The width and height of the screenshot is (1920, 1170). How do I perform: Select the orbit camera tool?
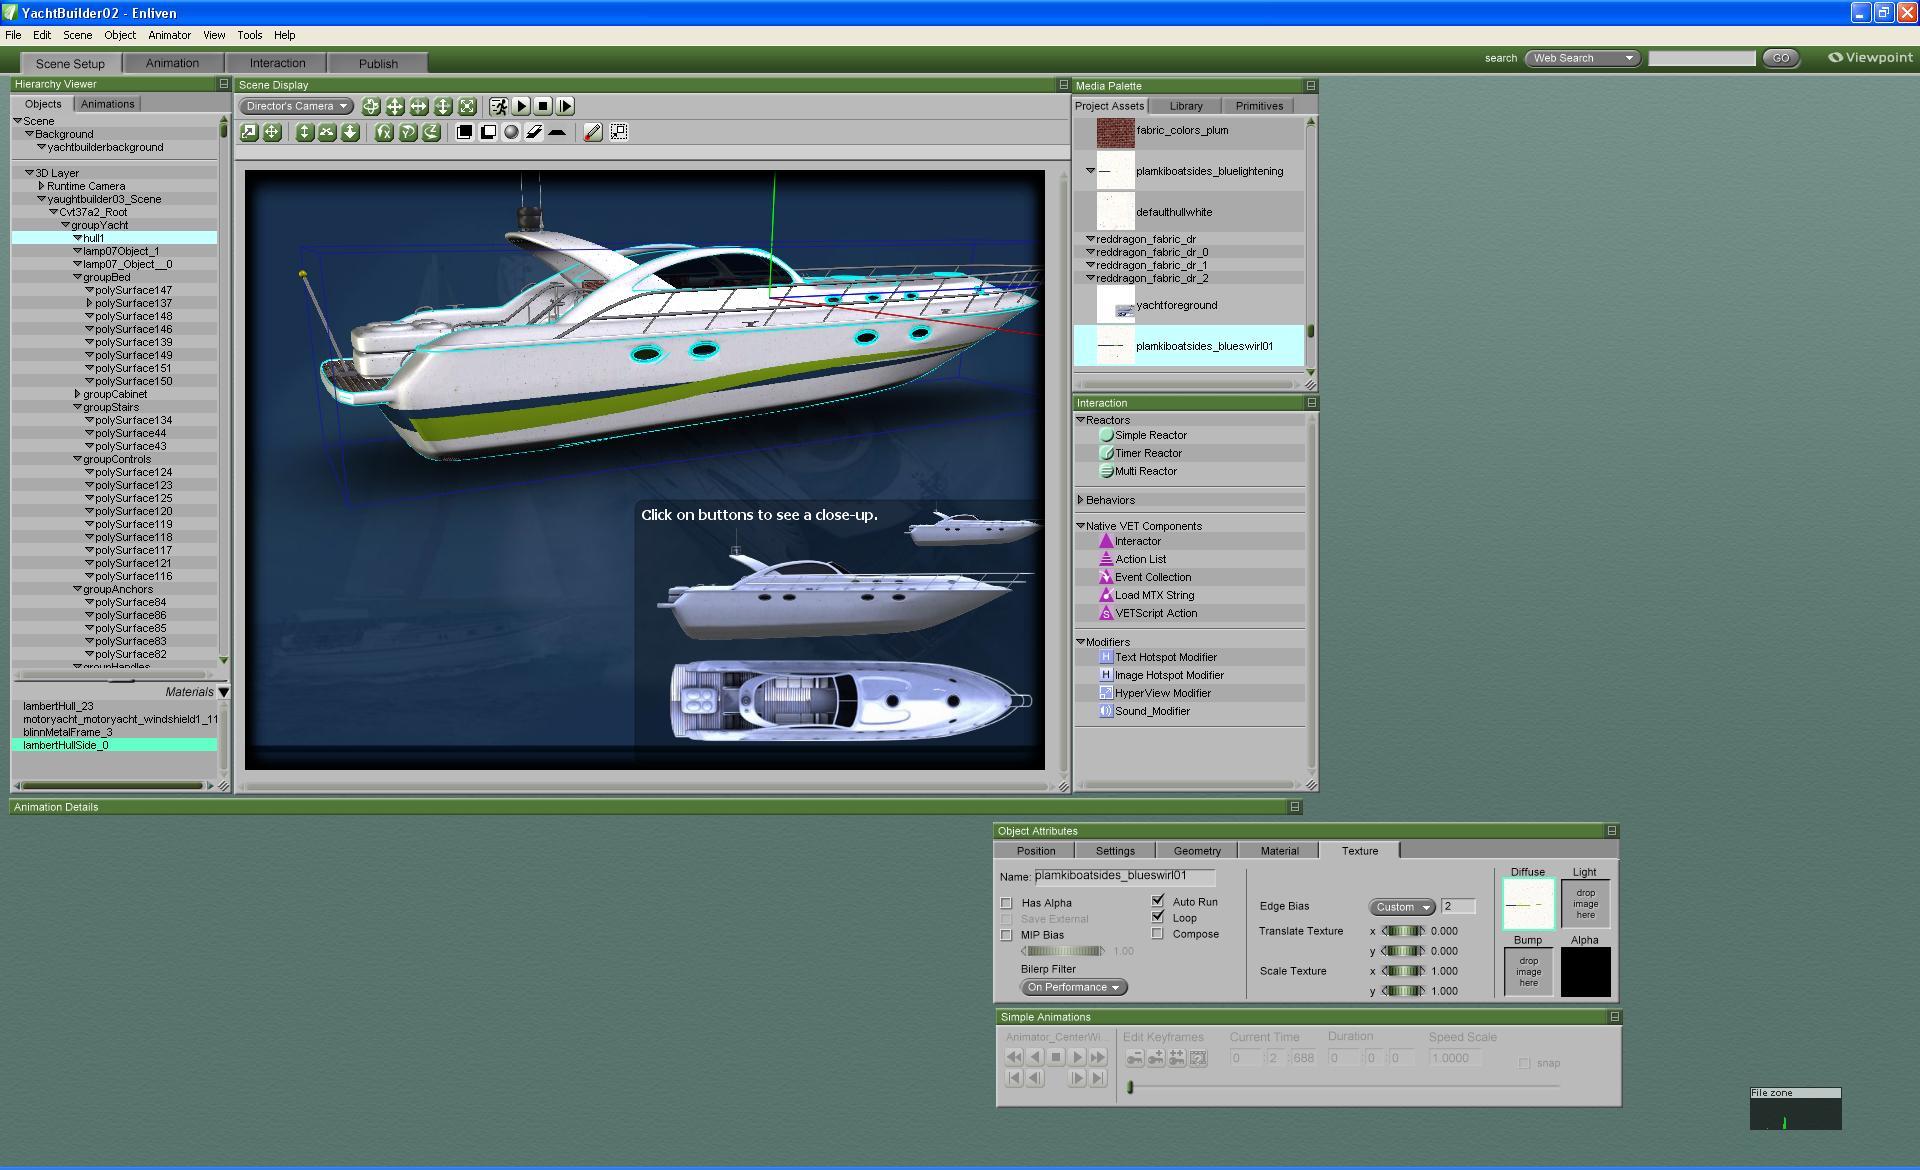click(x=371, y=106)
